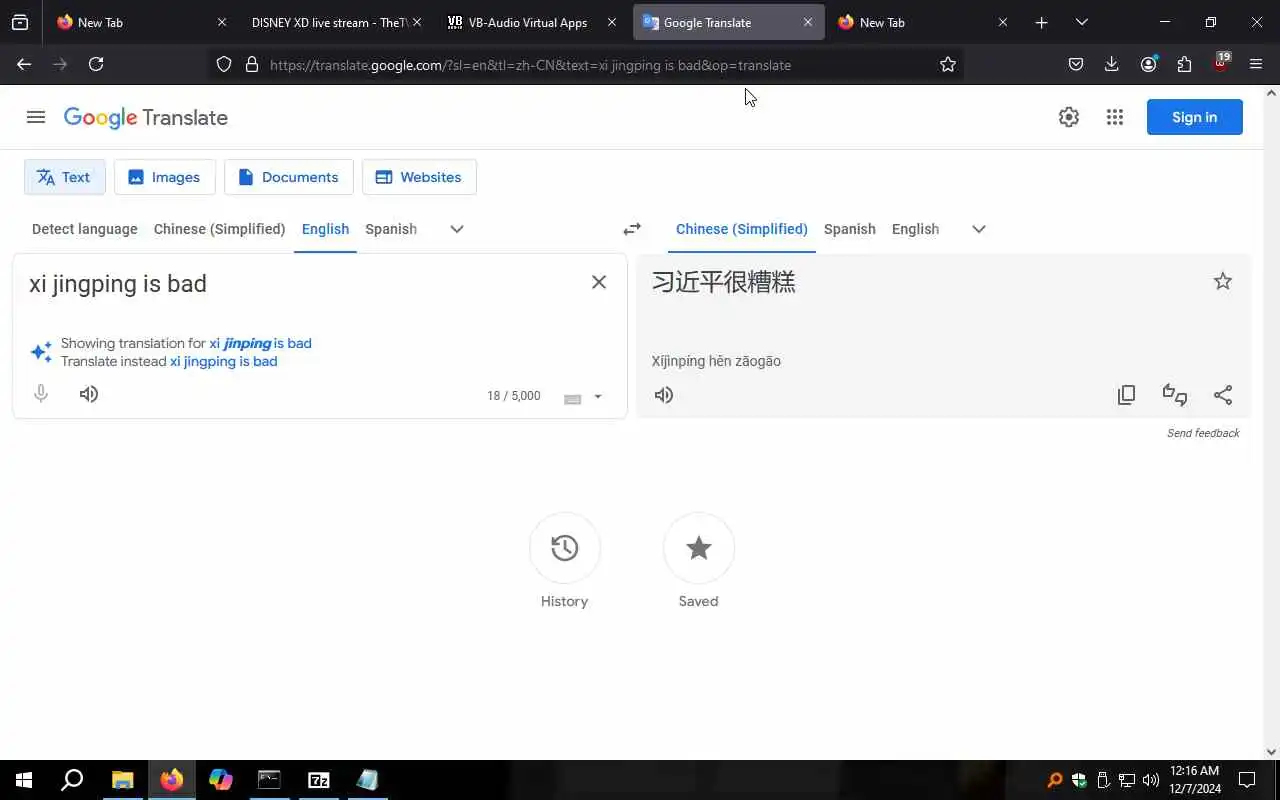Image resolution: width=1280 pixels, height=800 pixels.
Task: Expand more source languages list
Action: tap(457, 229)
